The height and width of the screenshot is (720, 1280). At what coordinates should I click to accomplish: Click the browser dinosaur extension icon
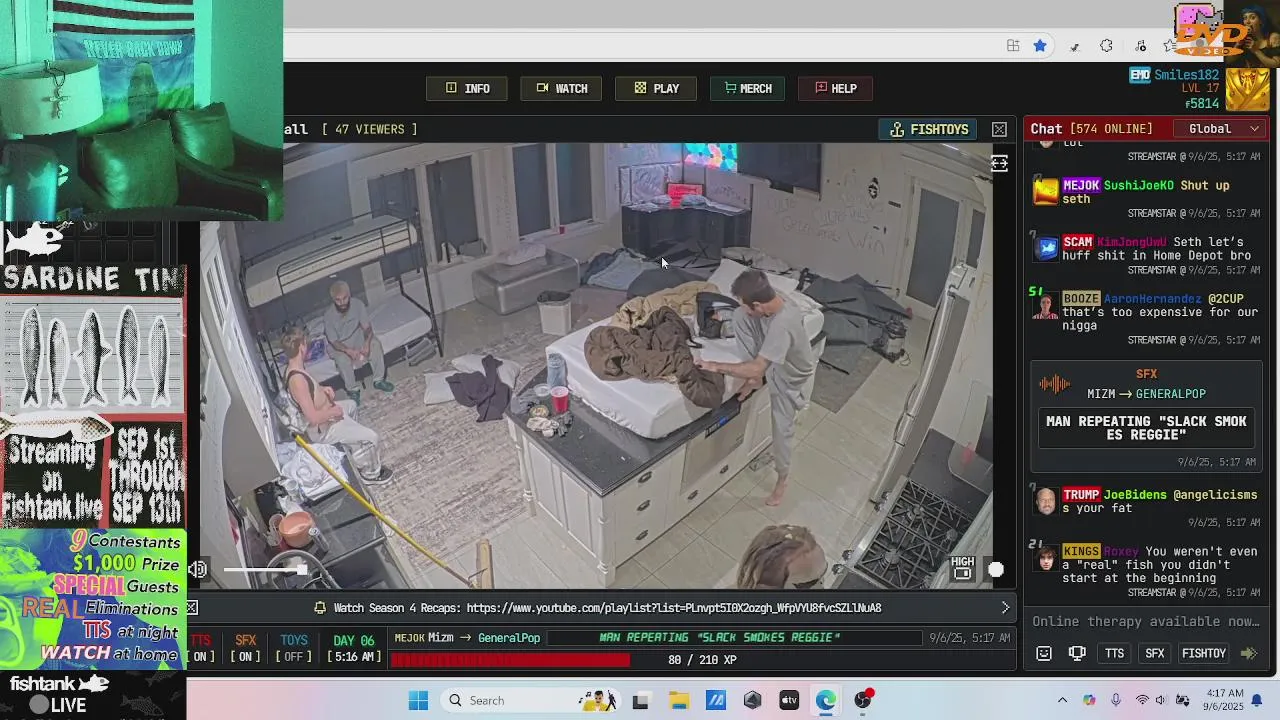(1075, 46)
